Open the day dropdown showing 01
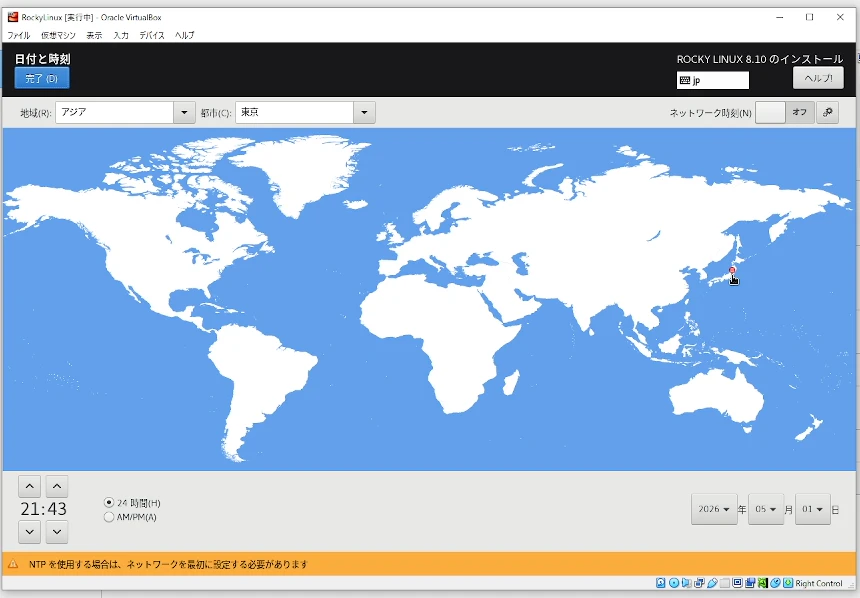Viewport: 860px width, 598px height. point(812,509)
